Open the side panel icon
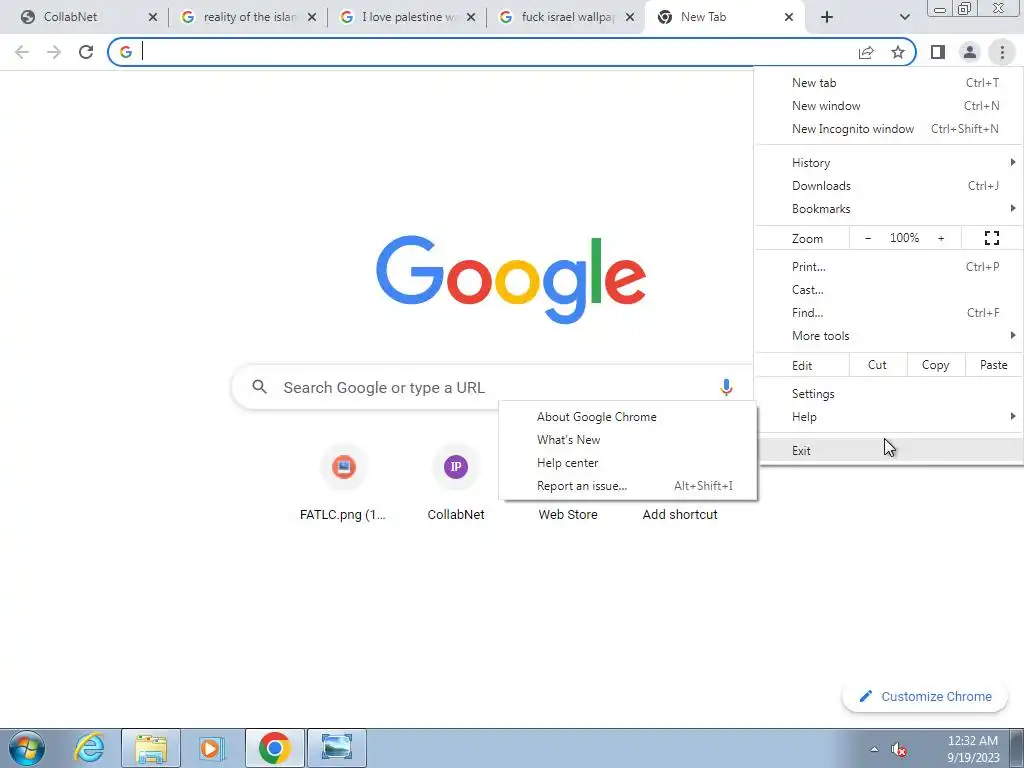 938,52
